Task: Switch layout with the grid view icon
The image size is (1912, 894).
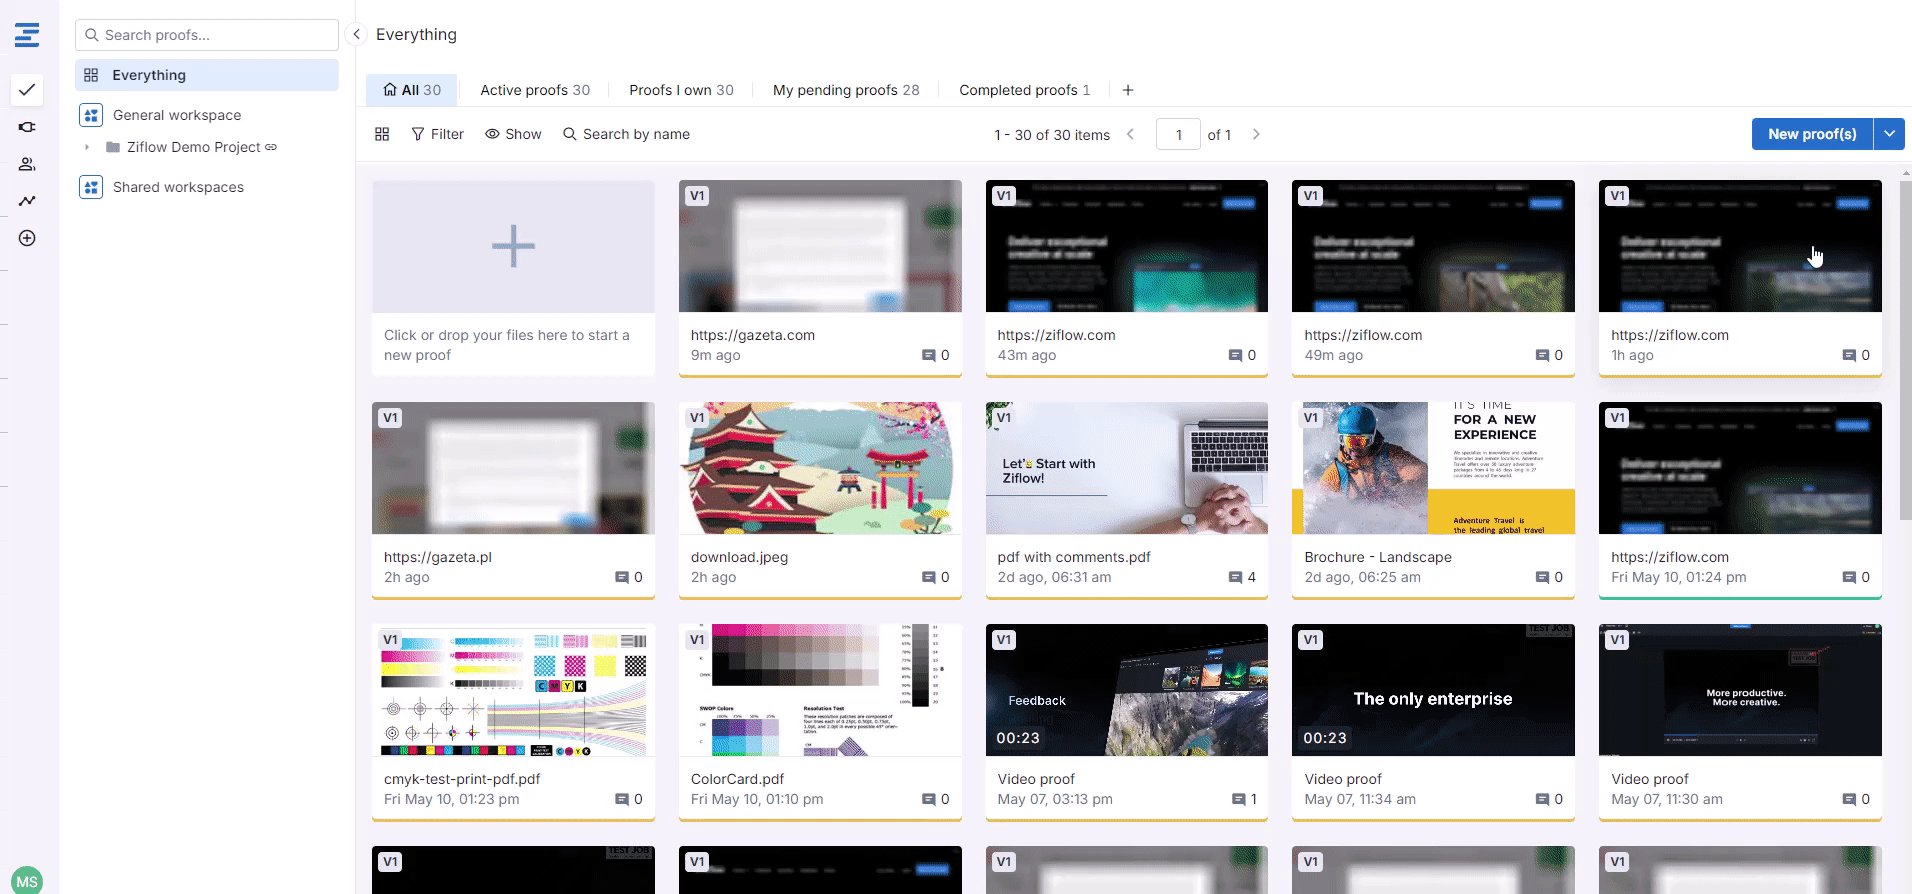Action: (x=382, y=134)
